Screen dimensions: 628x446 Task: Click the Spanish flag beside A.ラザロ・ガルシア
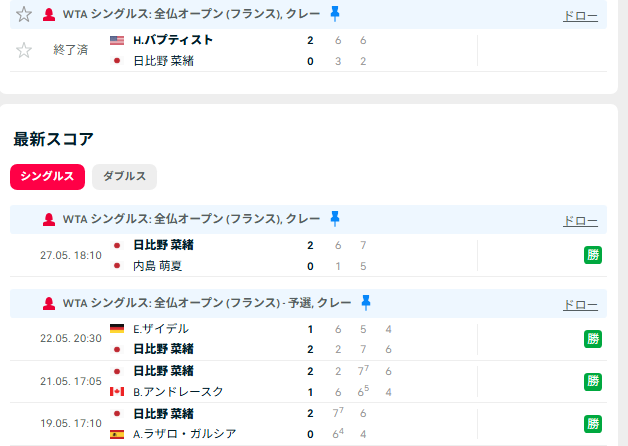point(117,434)
